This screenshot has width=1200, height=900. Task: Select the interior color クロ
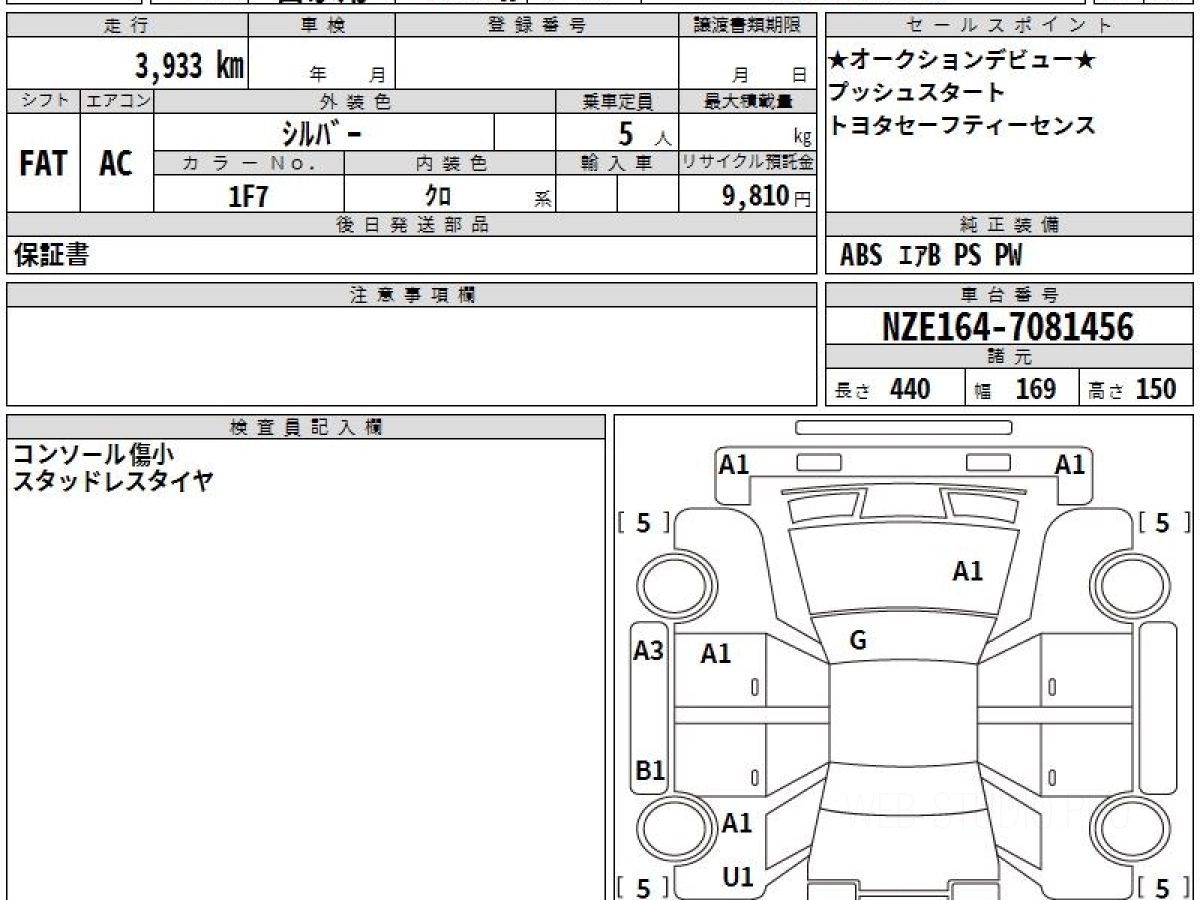point(438,196)
